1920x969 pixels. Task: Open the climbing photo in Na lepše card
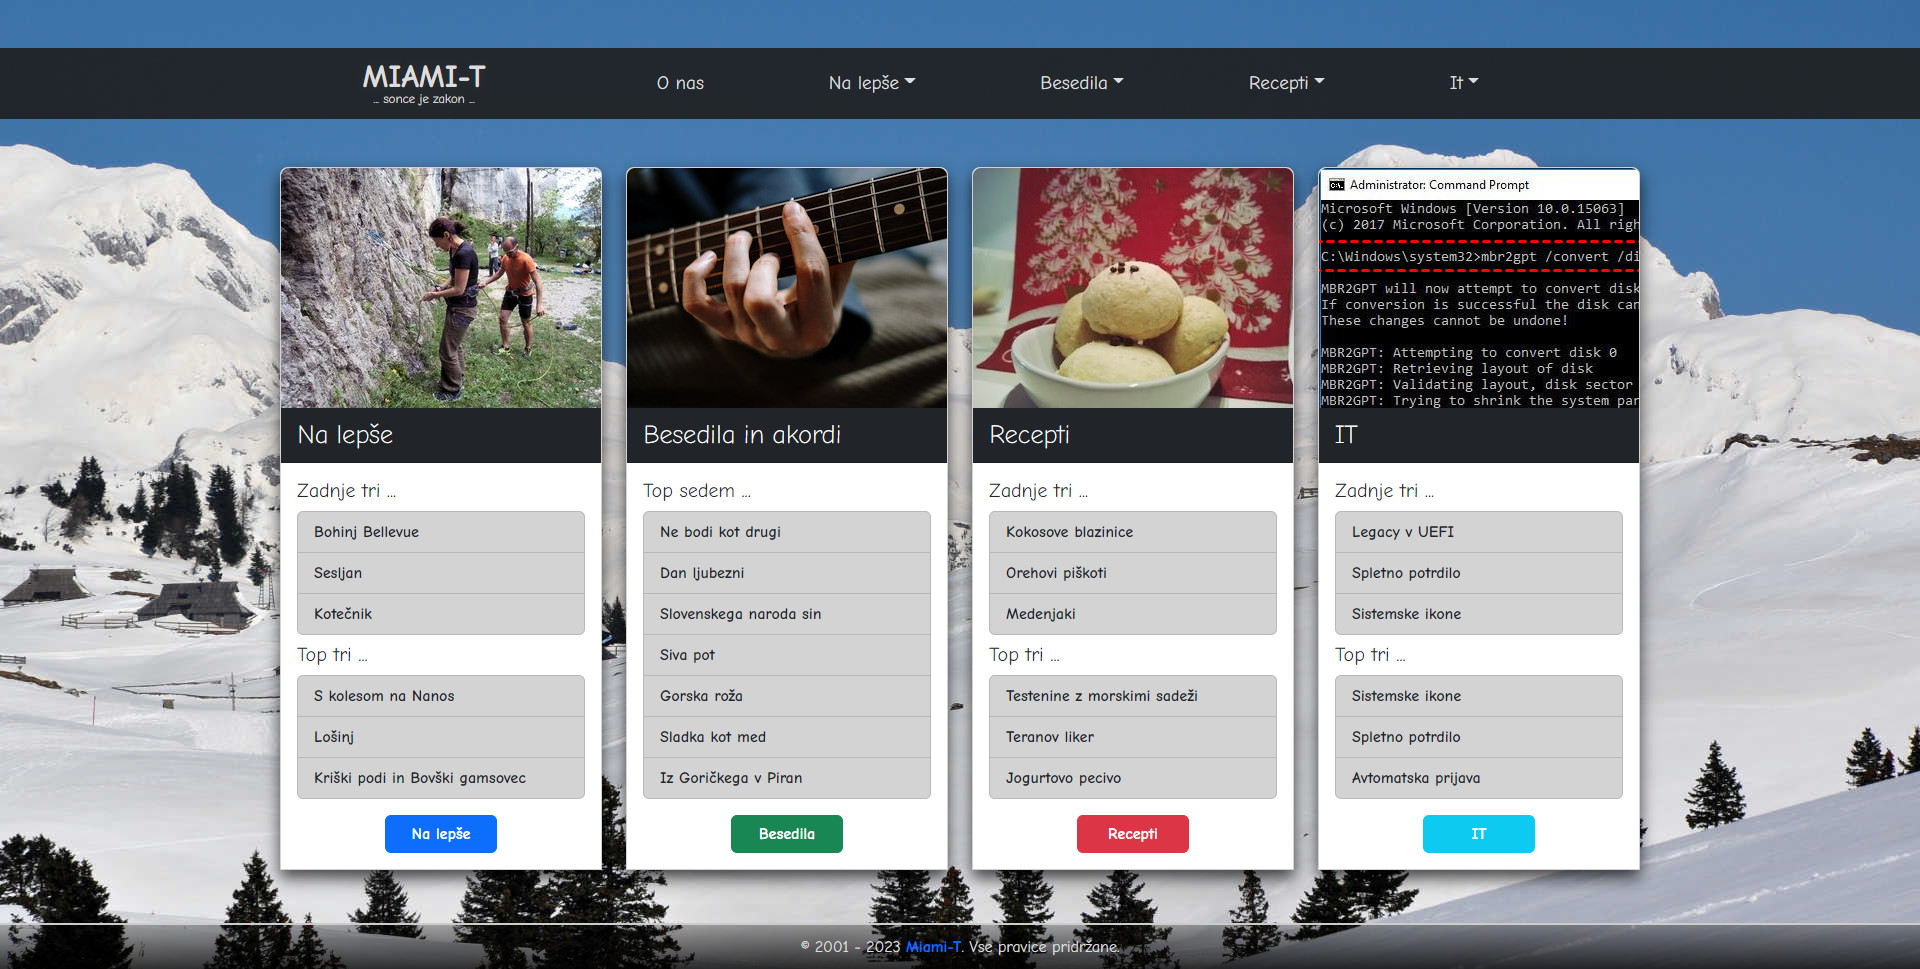tap(441, 288)
